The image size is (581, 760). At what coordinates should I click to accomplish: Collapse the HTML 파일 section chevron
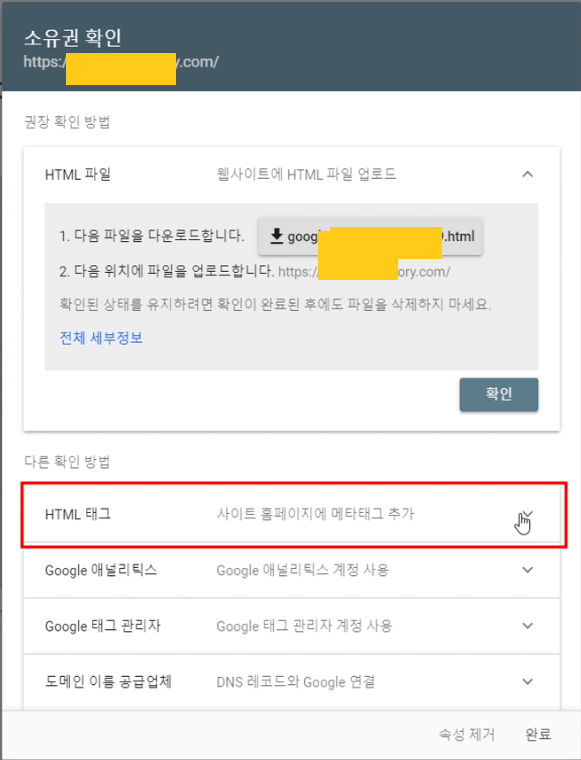click(x=528, y=174)
